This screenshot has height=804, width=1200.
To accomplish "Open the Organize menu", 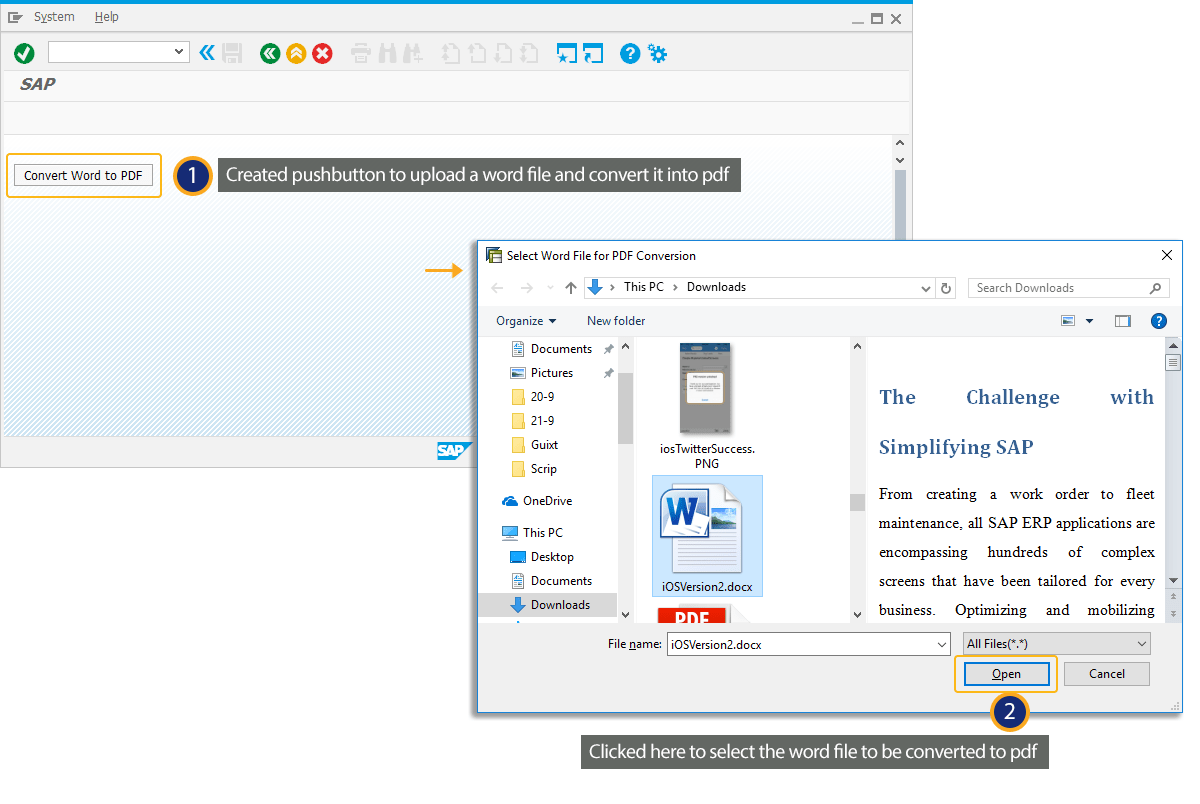I will point(526,321).
